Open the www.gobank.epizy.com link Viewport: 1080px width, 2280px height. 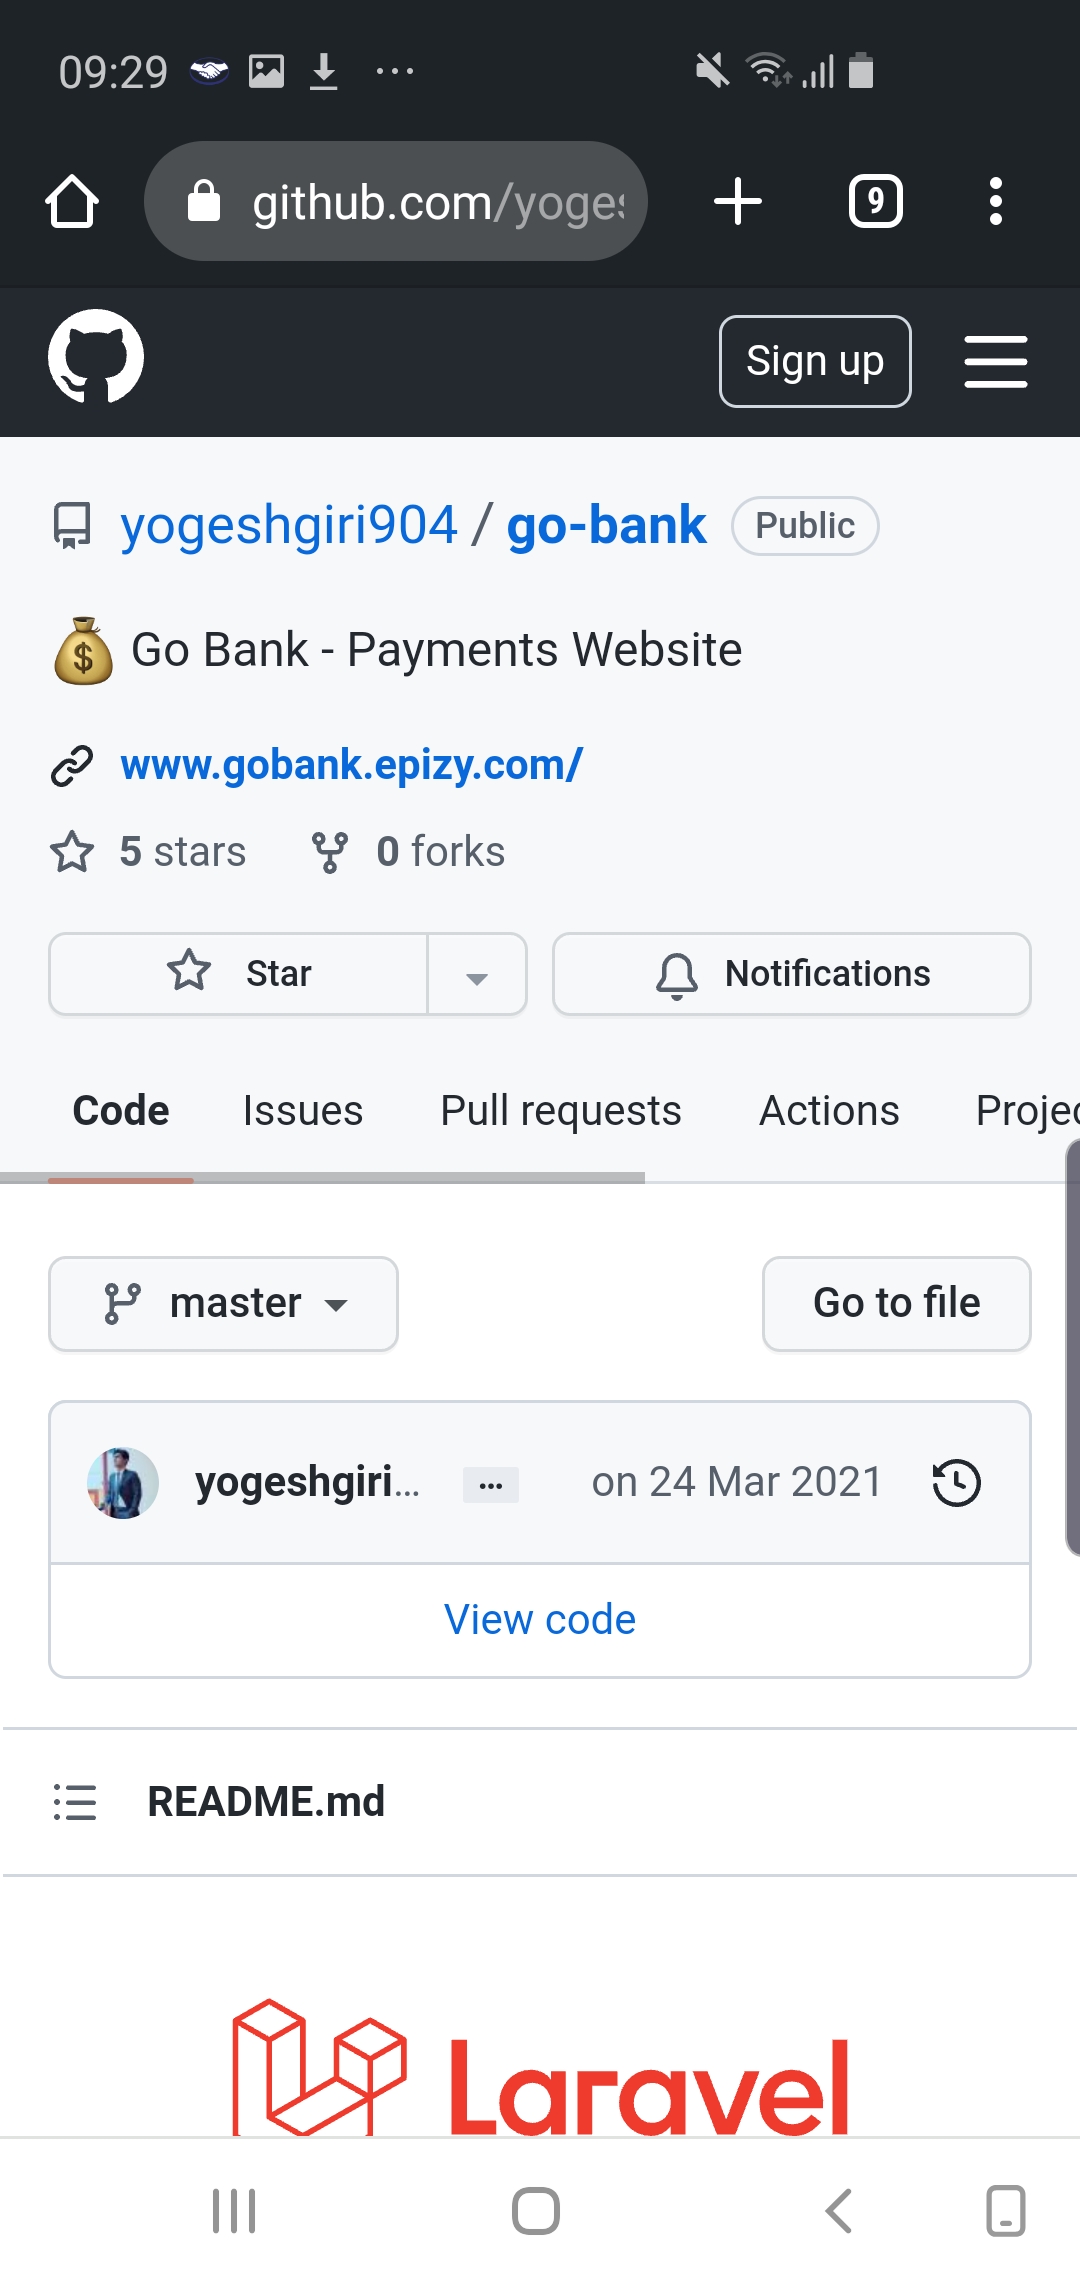coord(351,765)
